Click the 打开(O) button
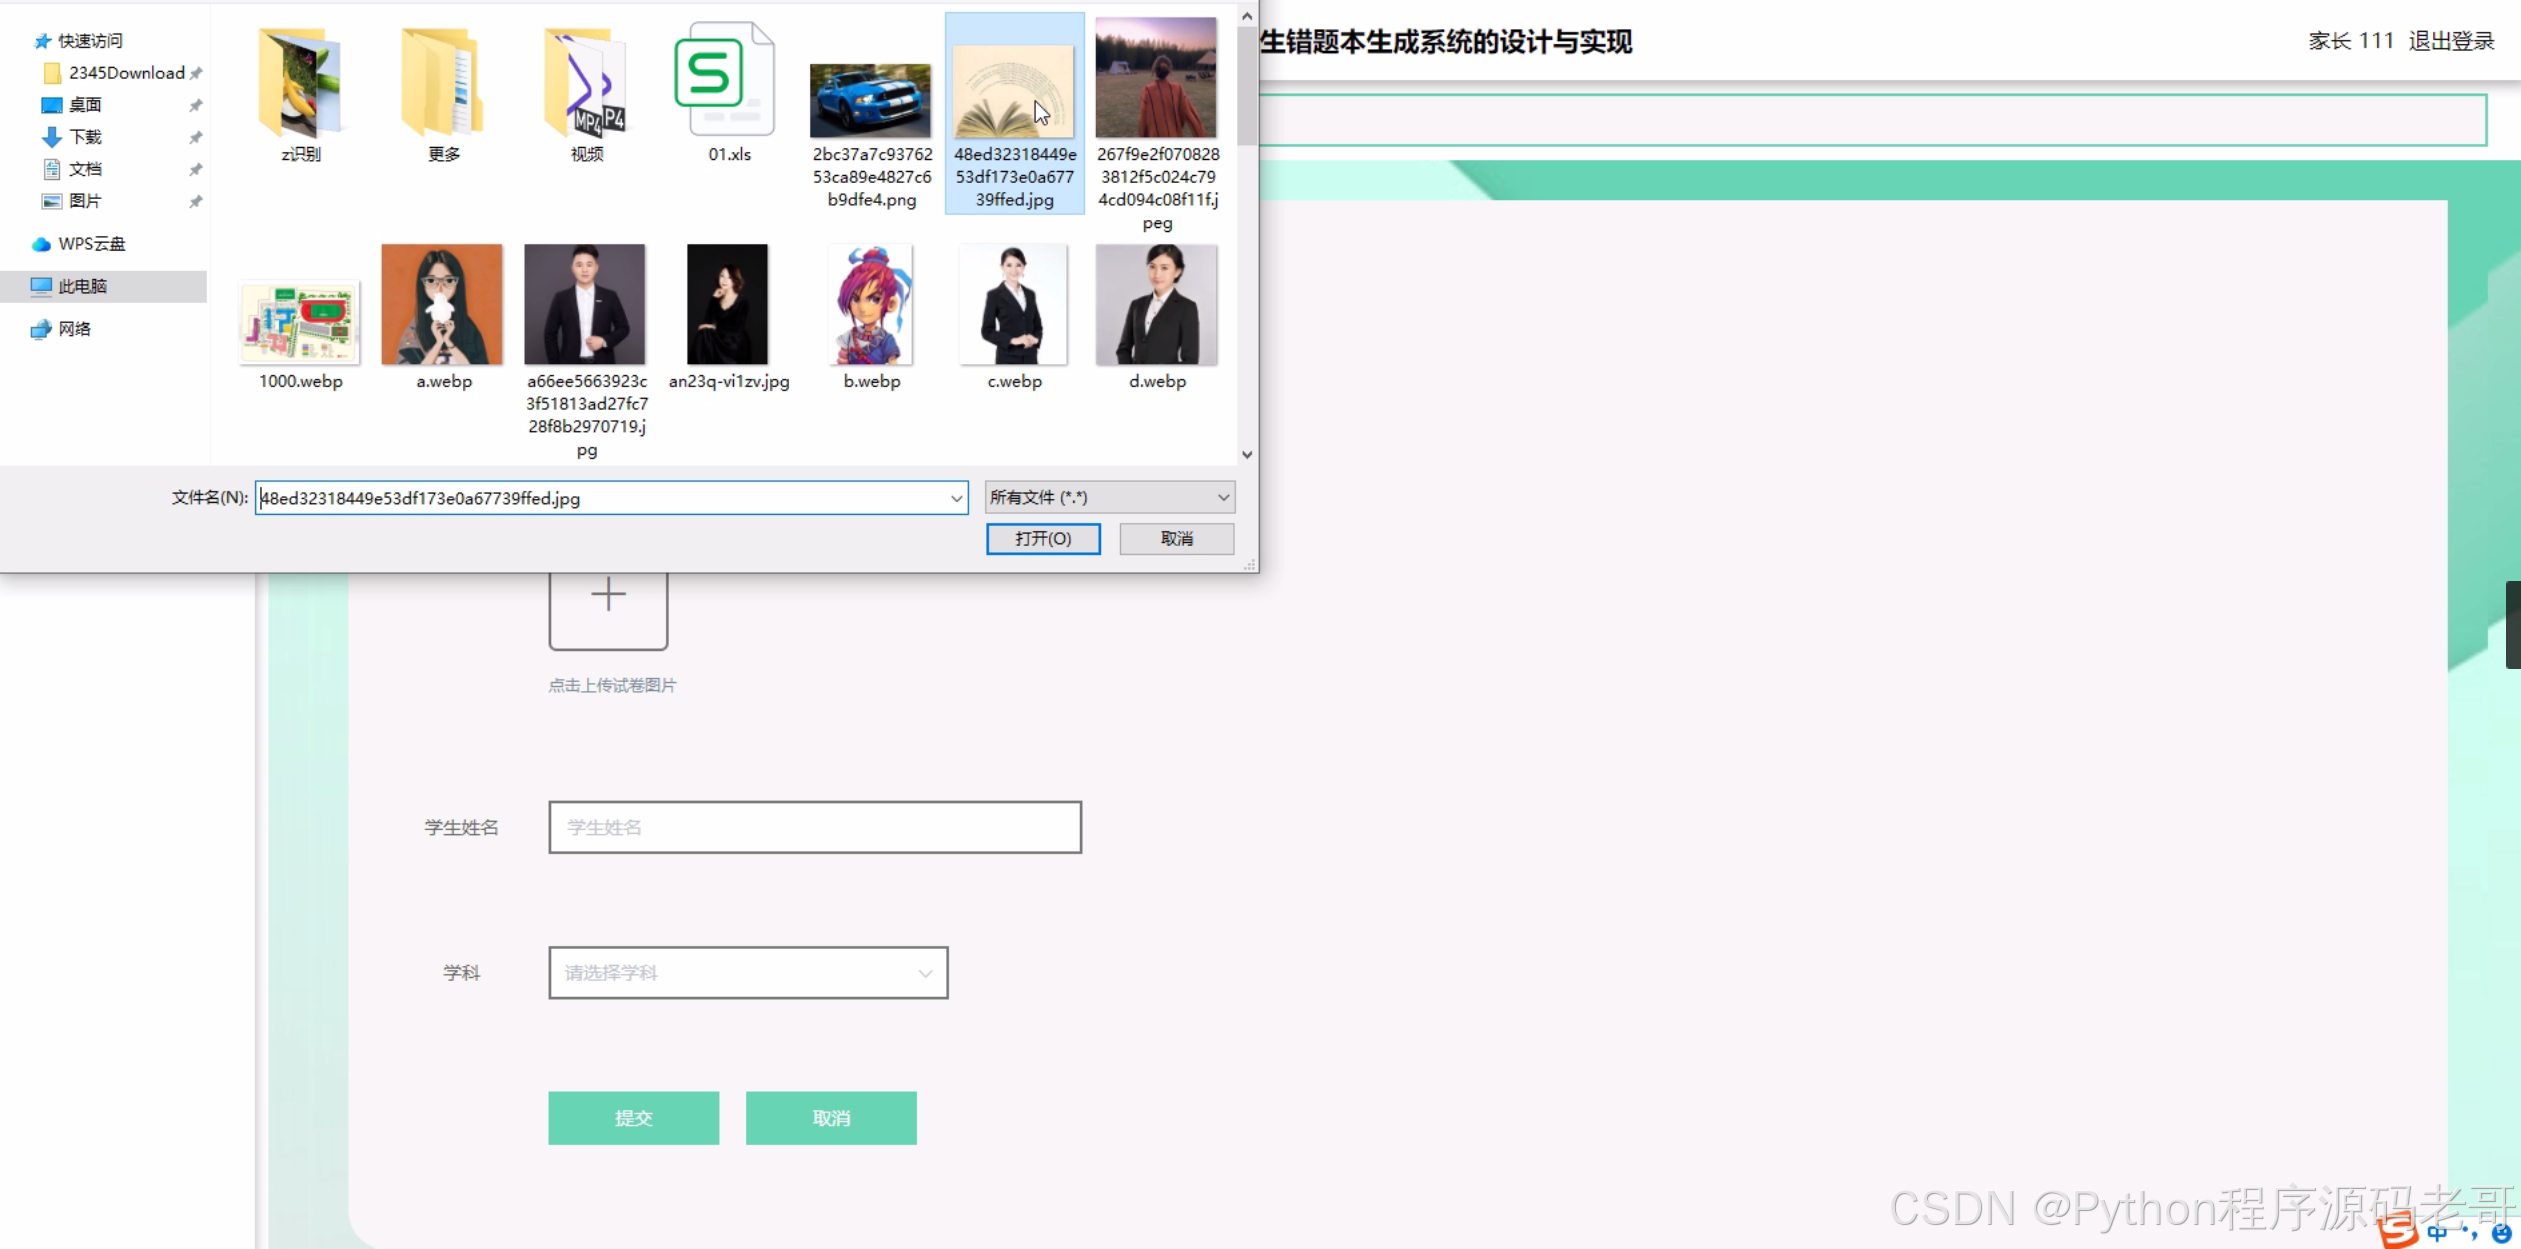Image resolution: width=2521 pixels, height=1249 pixels. pos(1042,539)
